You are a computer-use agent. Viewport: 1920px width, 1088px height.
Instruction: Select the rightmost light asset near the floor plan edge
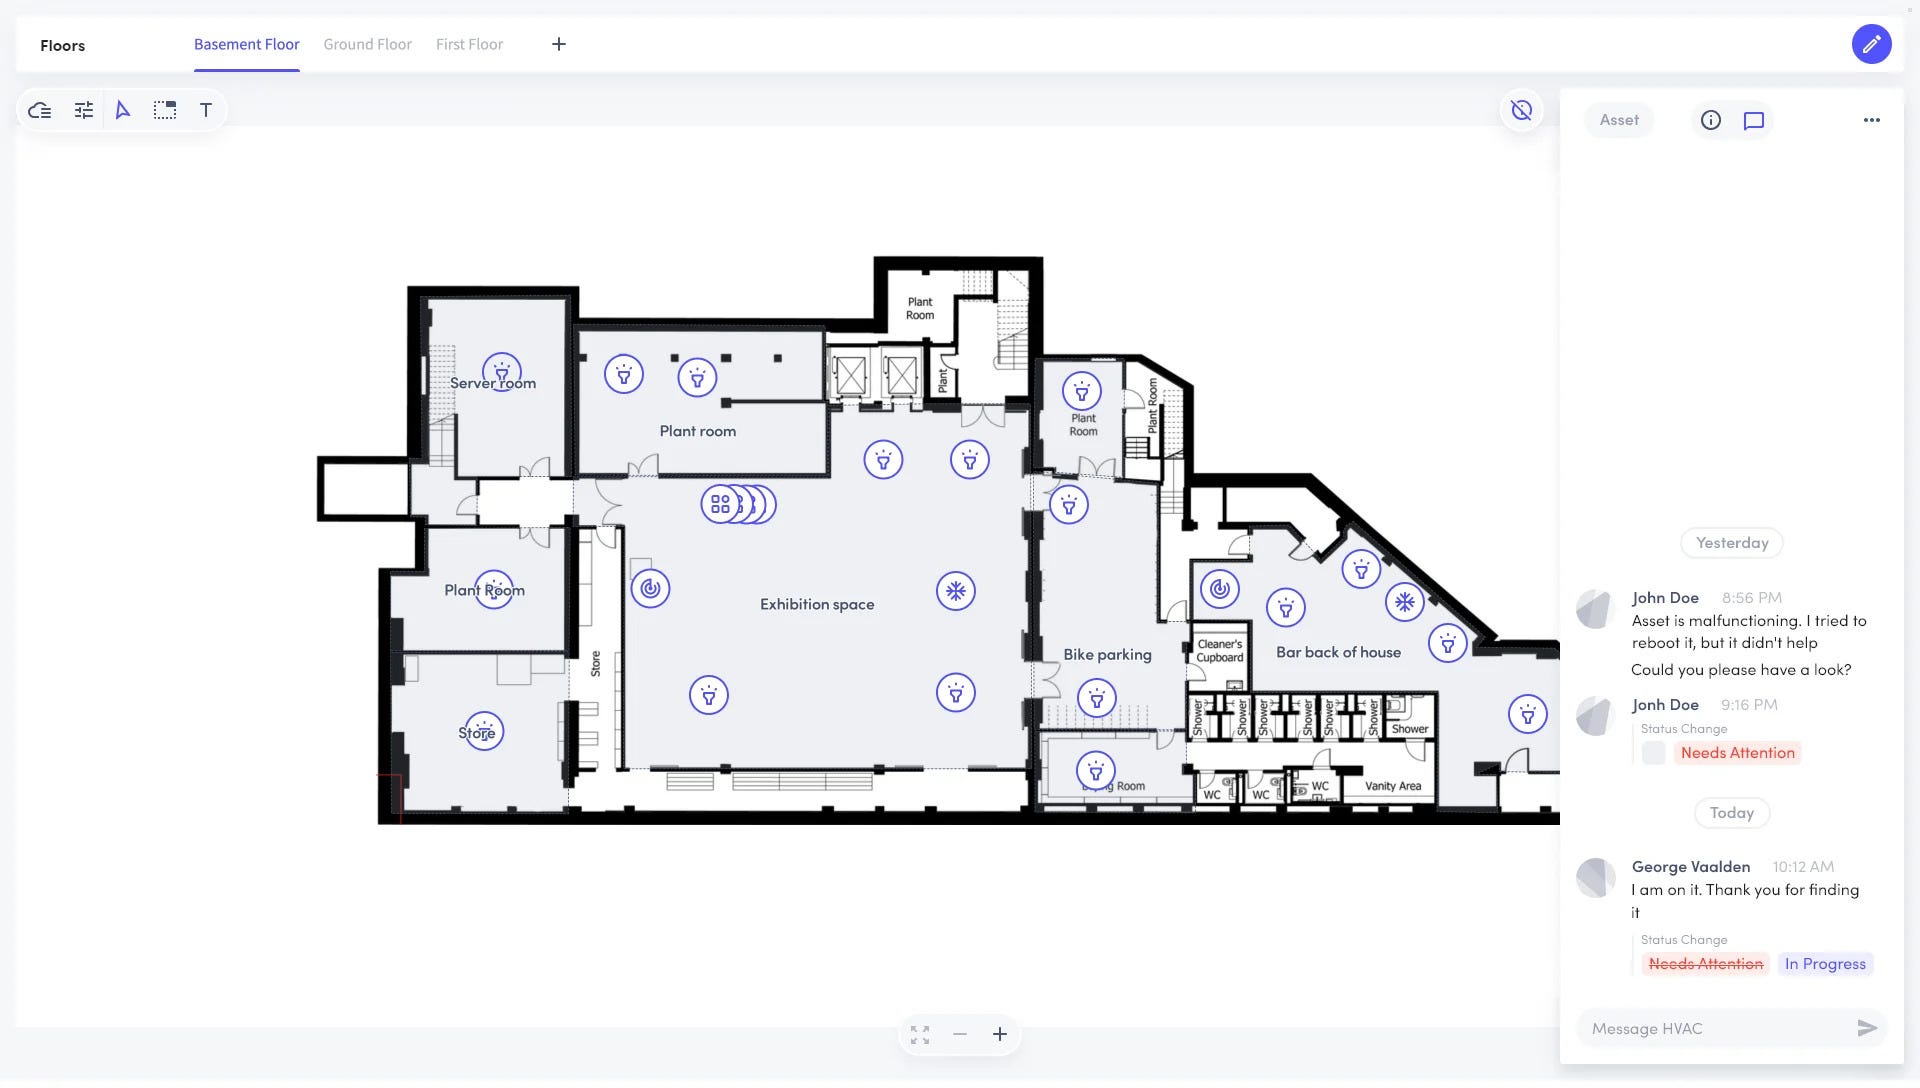pyautogui.click(x=1528, y=714)
